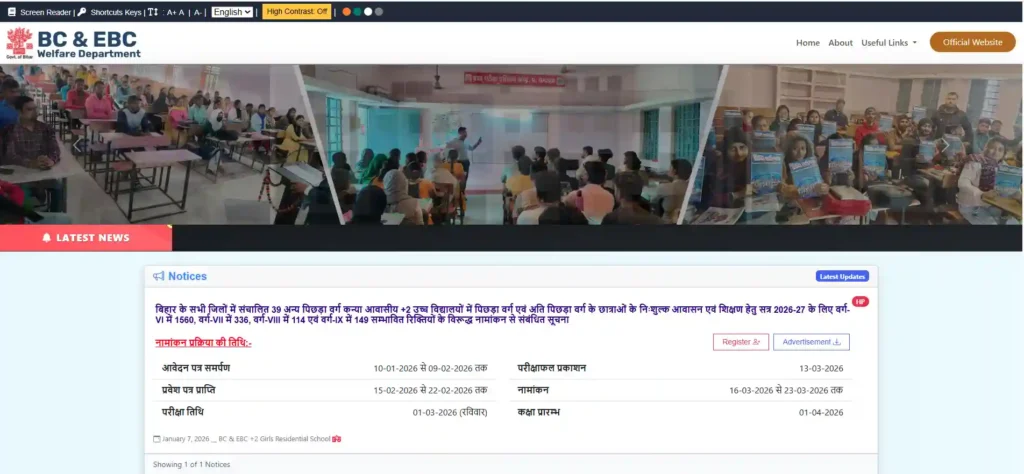Click the आवेदन पत्र समर्पण row label

pyautogui.click(x=196, y=368)
